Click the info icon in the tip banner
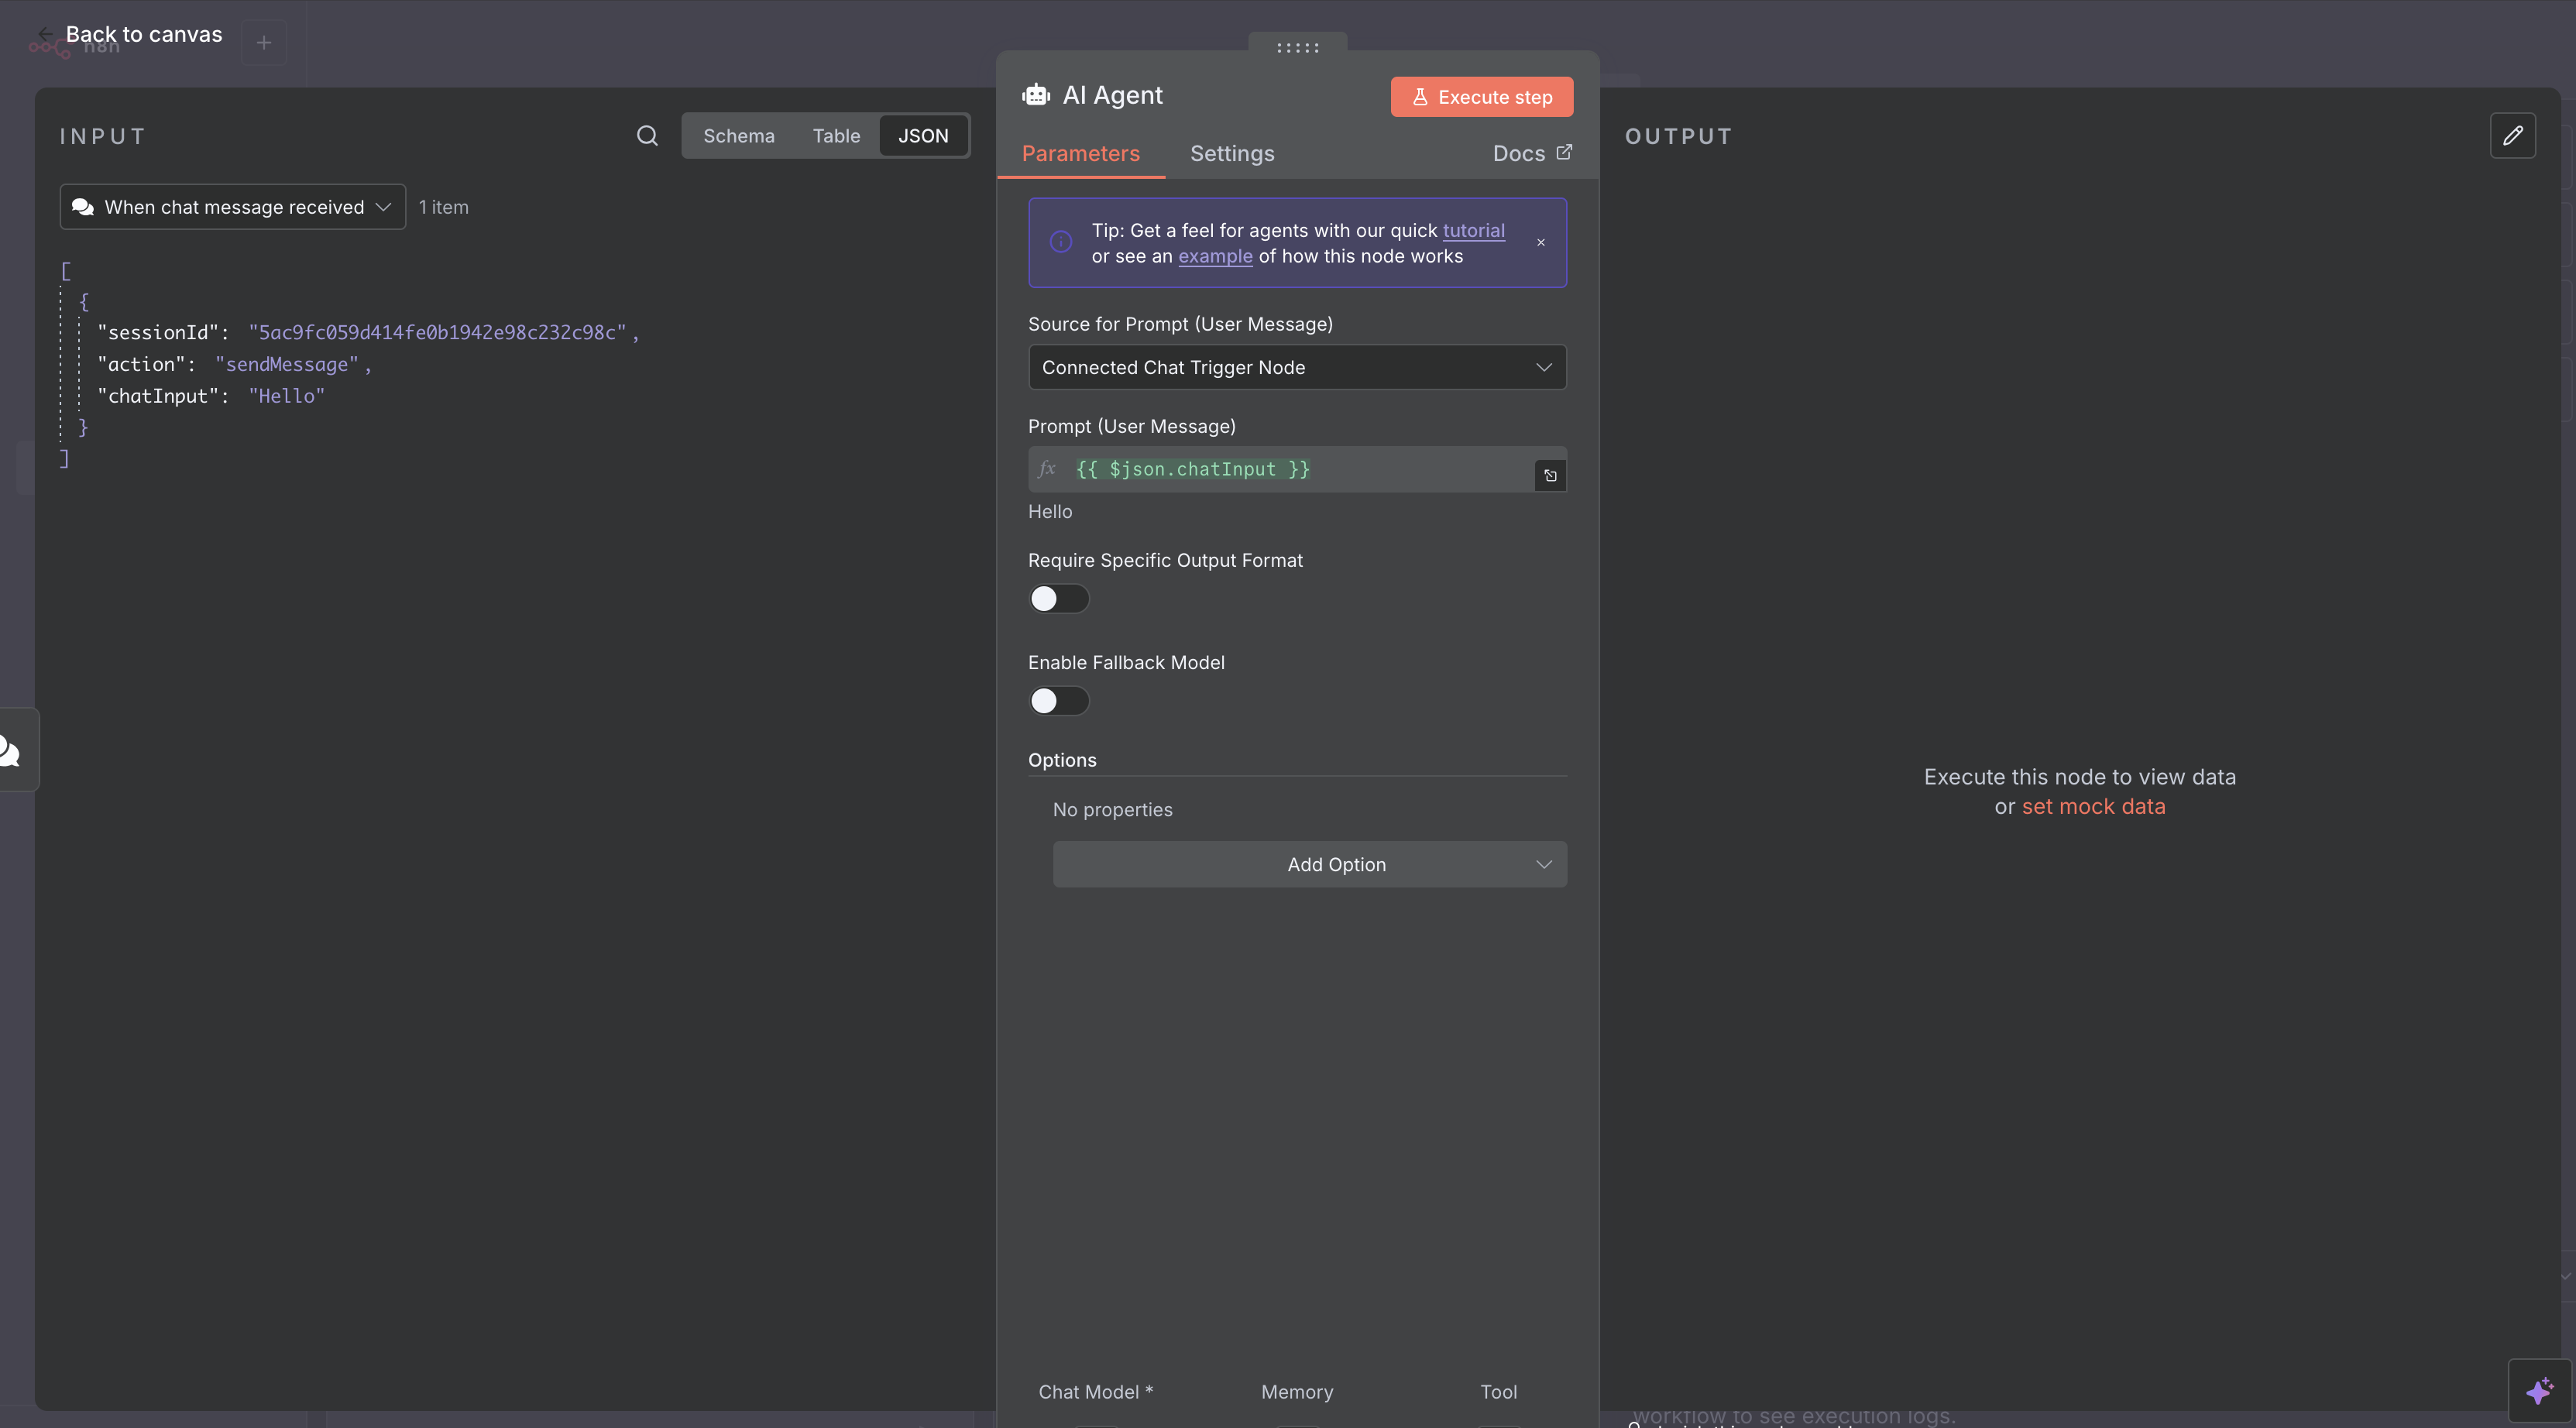Image resolution: width=2576 pixels, height=1428 pixels. pyautogui.click(x=1061, y=242)
